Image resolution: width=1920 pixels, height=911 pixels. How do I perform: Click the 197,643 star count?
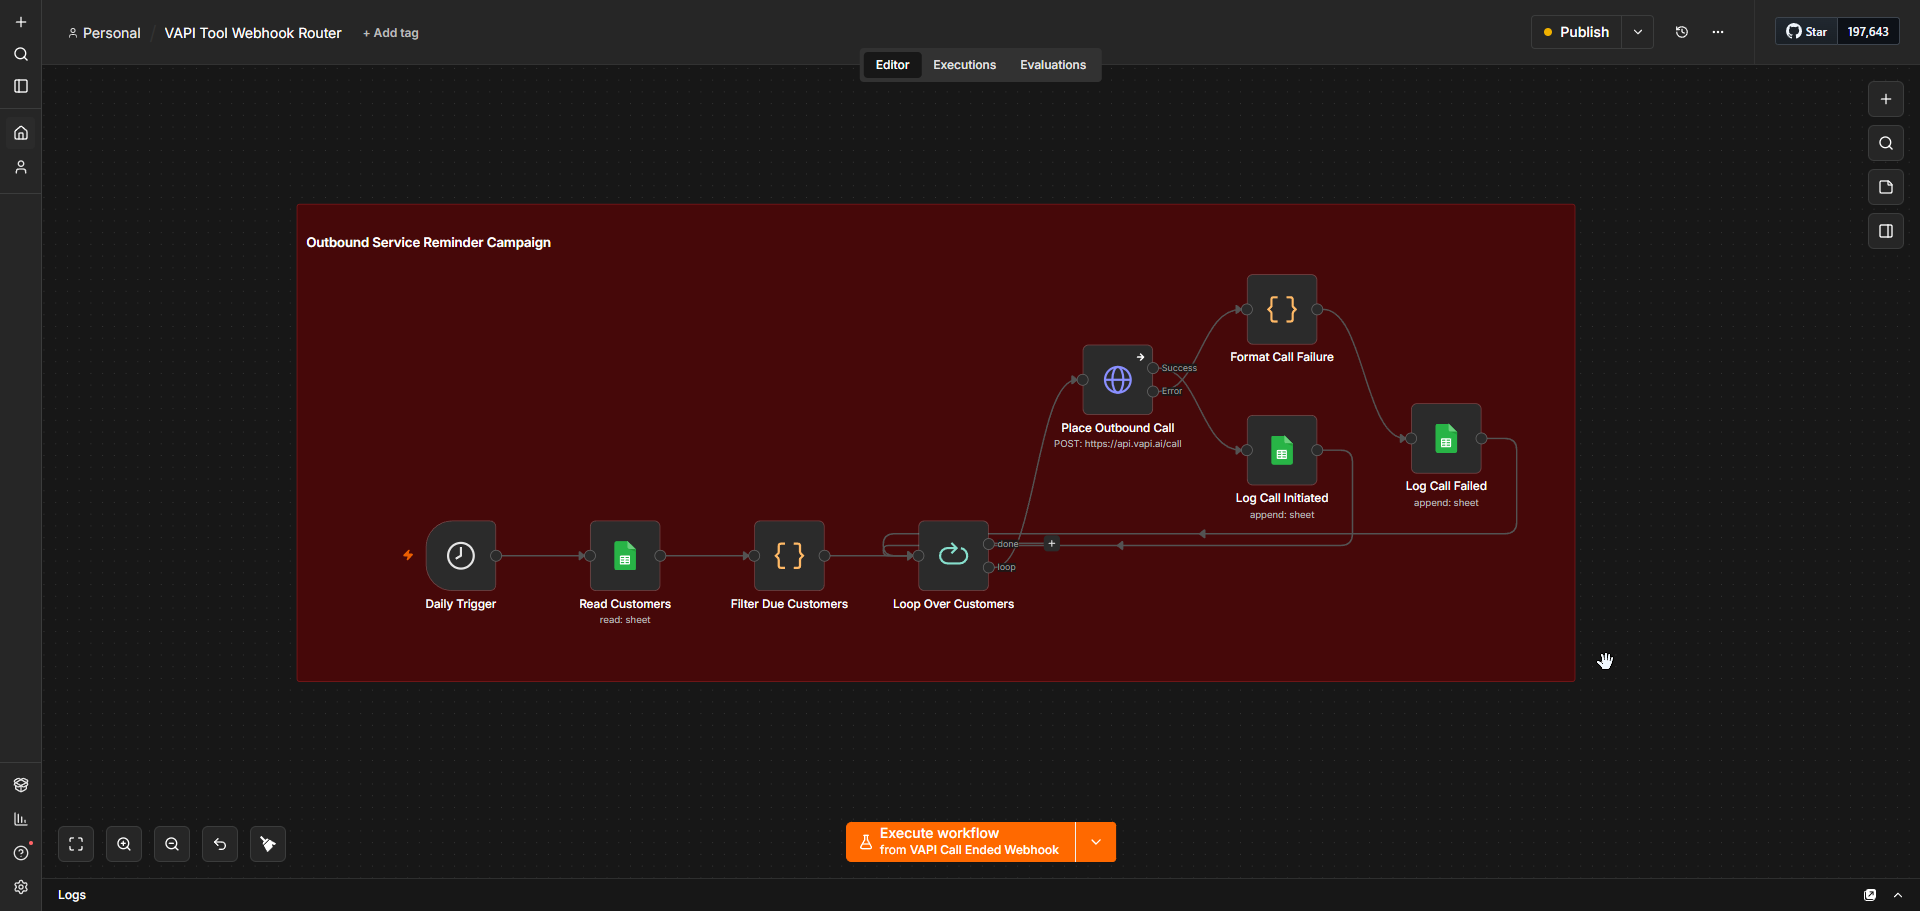click(1868, 32)
